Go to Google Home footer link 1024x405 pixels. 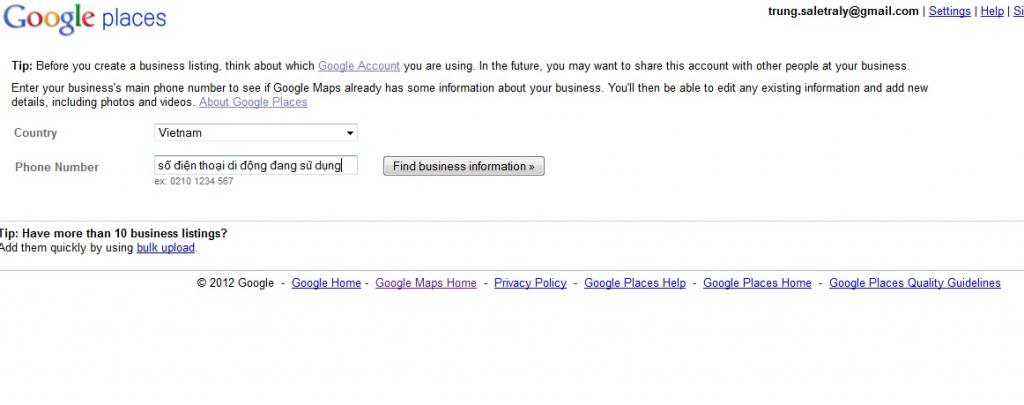pyautogui.click(x=326, y=283)
